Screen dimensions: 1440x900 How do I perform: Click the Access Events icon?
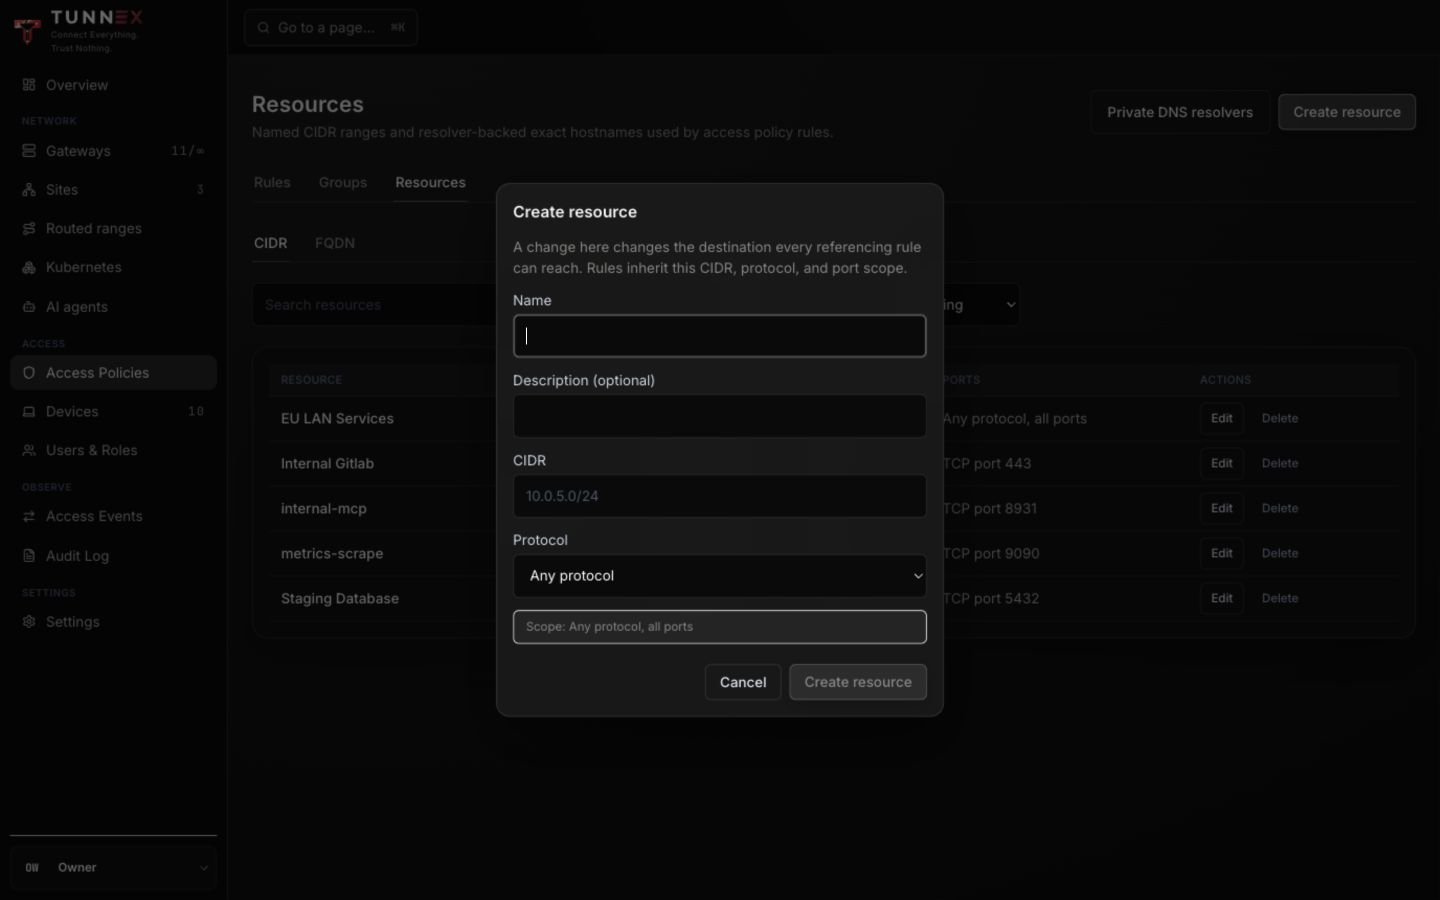[29, 517]
